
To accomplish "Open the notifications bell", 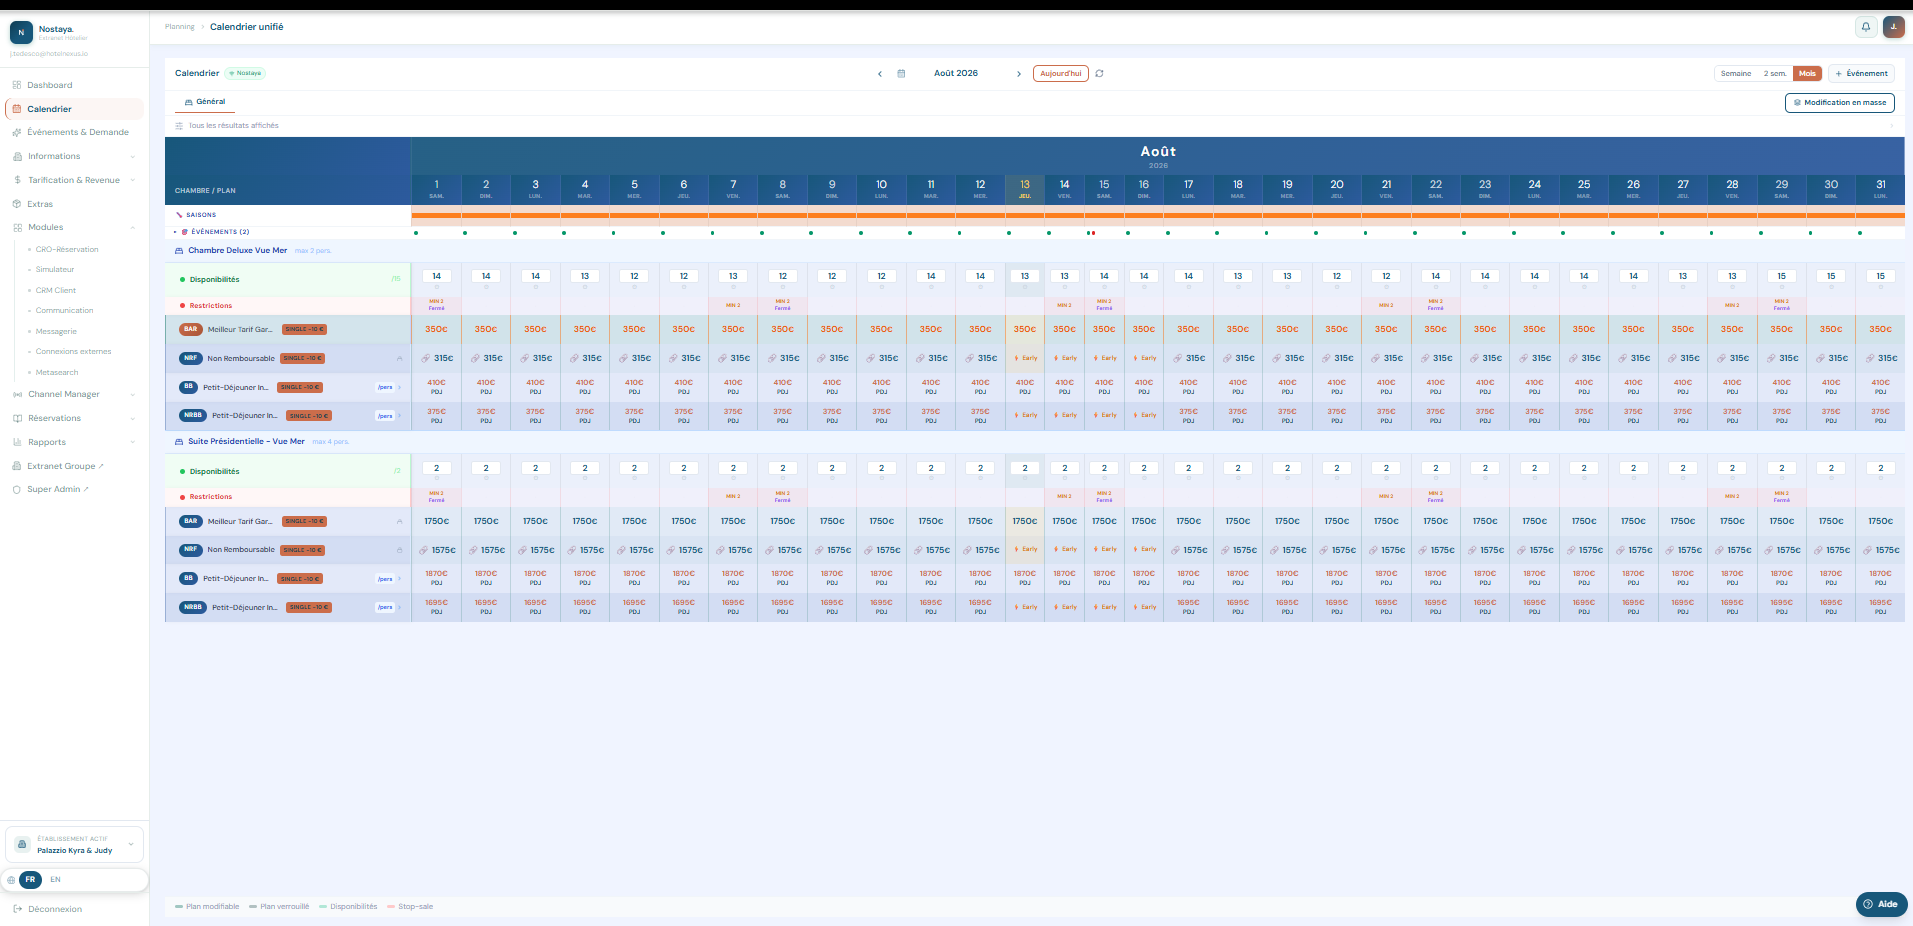I will click(x=1865, y=27).
